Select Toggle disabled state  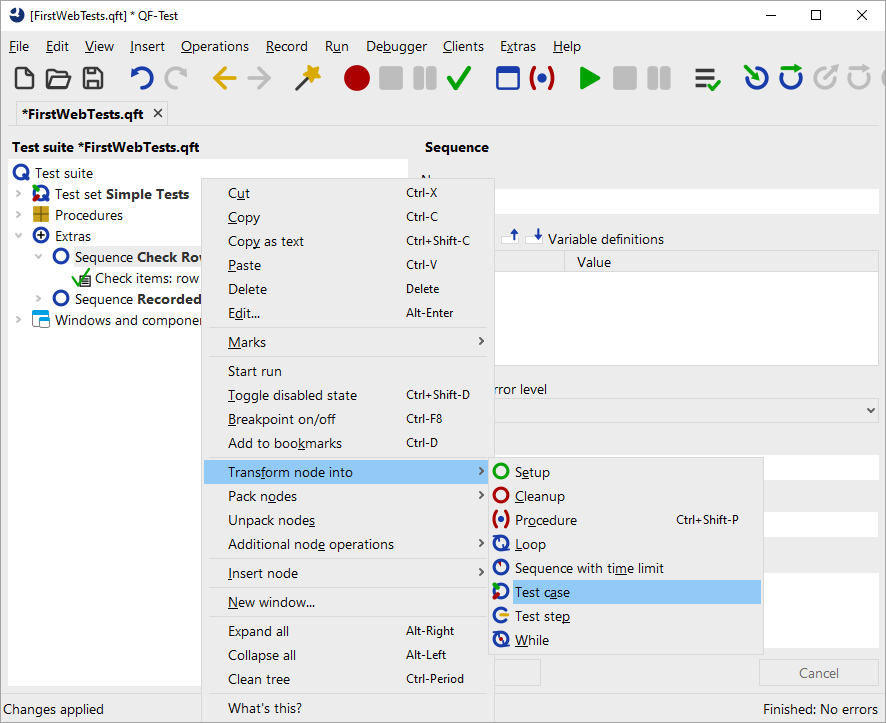pyautogui.click(x=348, y=395)
